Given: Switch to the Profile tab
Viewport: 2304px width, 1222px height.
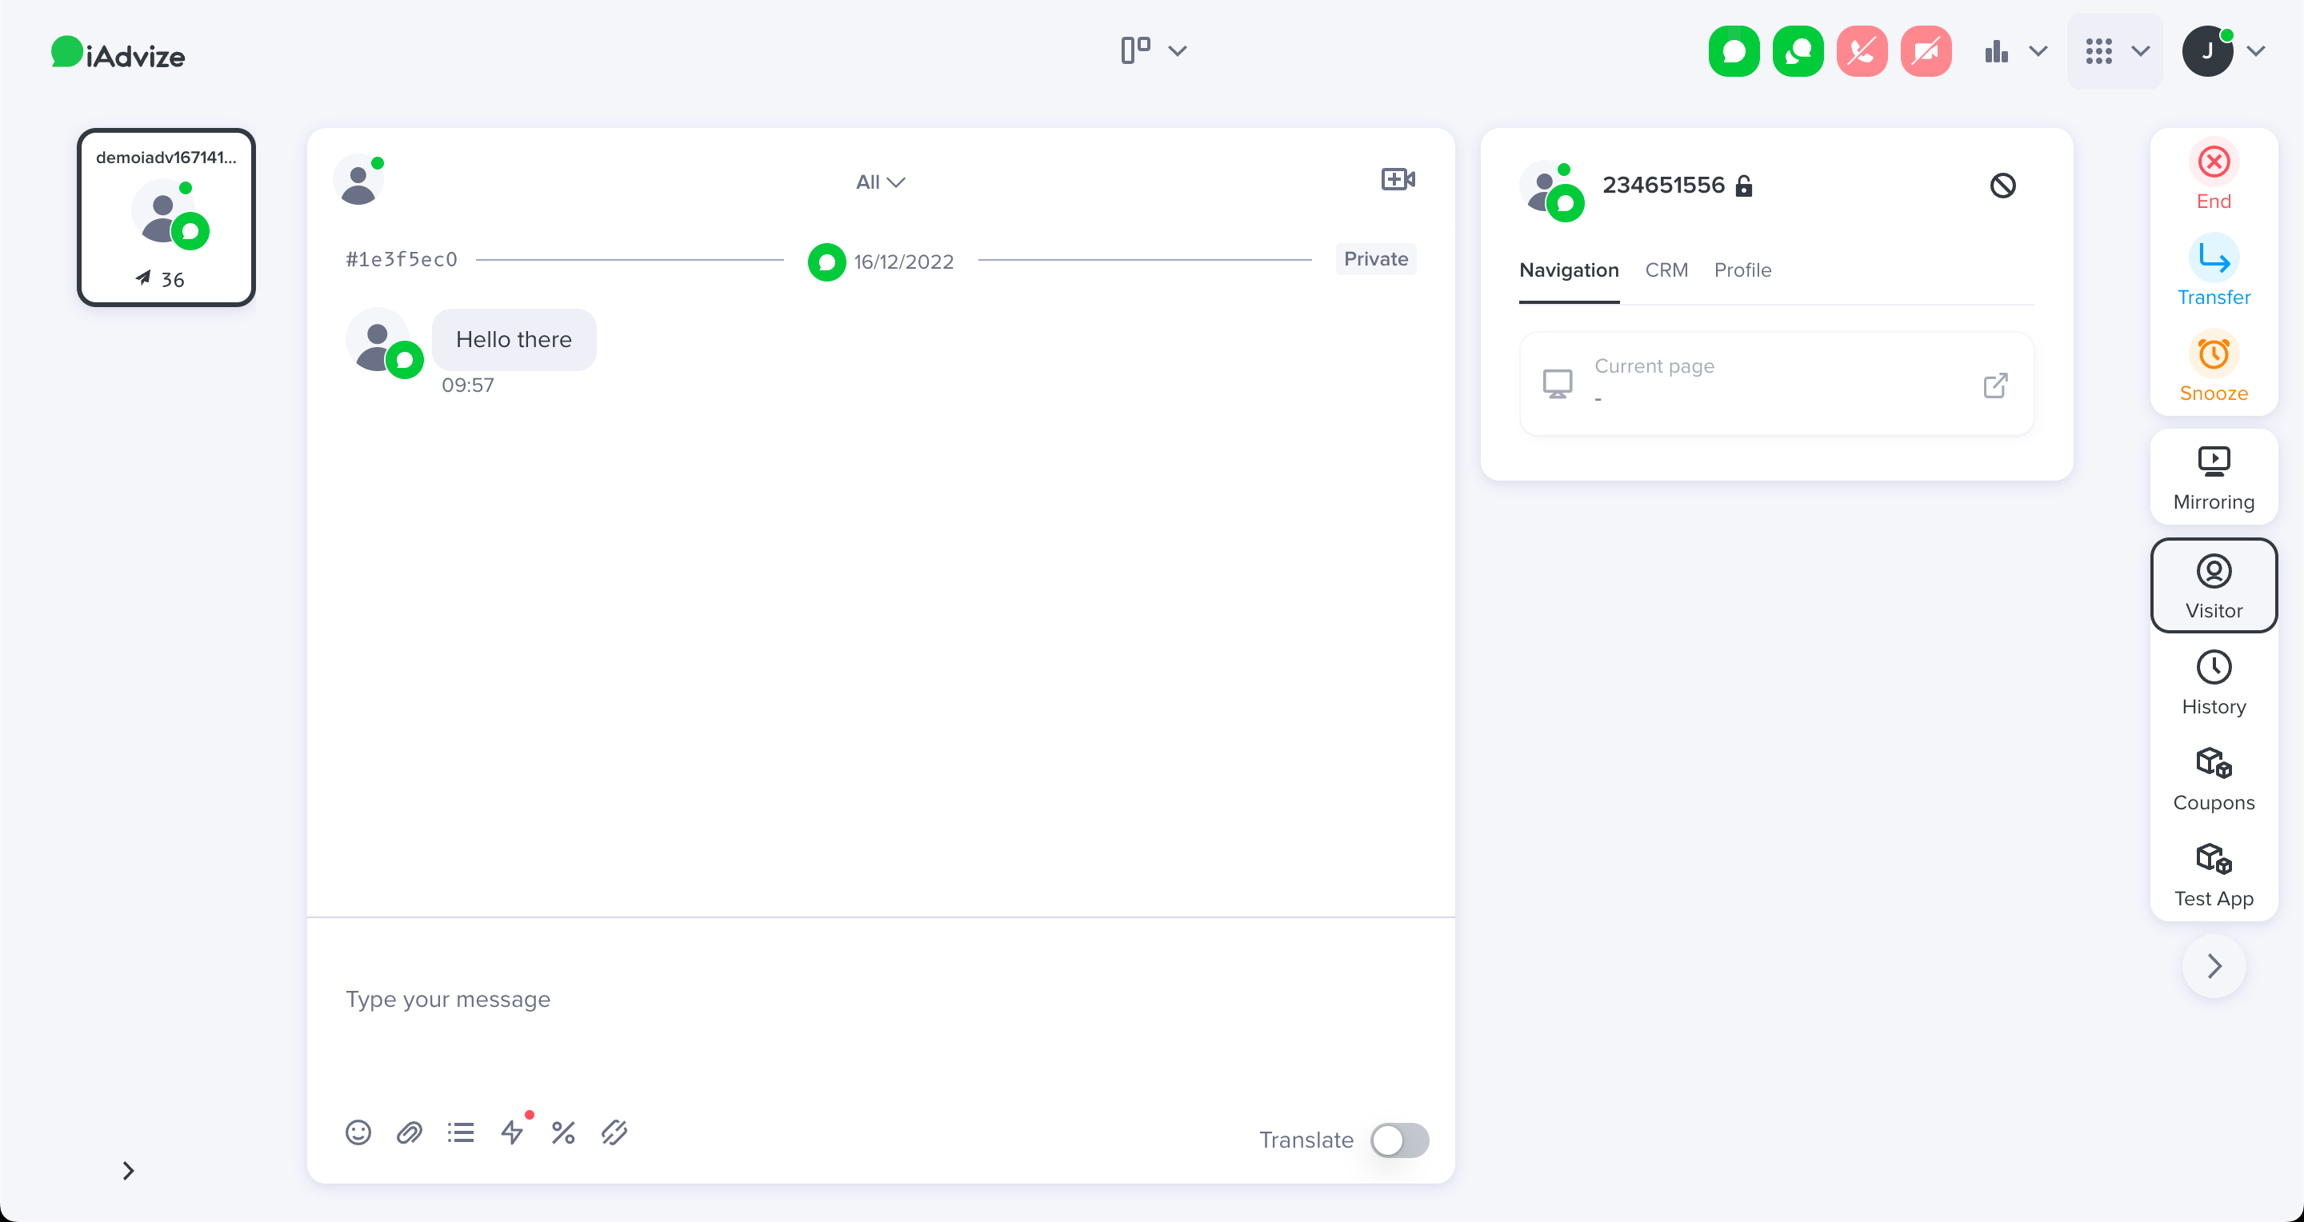Looking at the screenshot, I should (1742, 270).
